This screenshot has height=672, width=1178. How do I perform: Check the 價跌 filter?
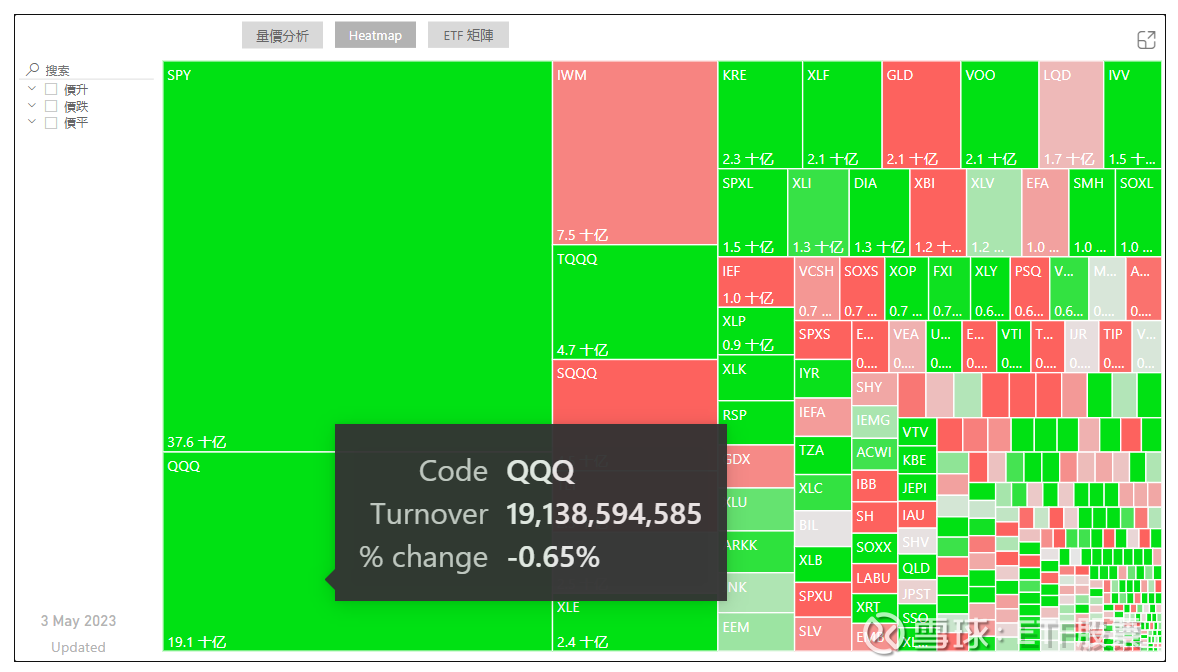click(52, 105)
